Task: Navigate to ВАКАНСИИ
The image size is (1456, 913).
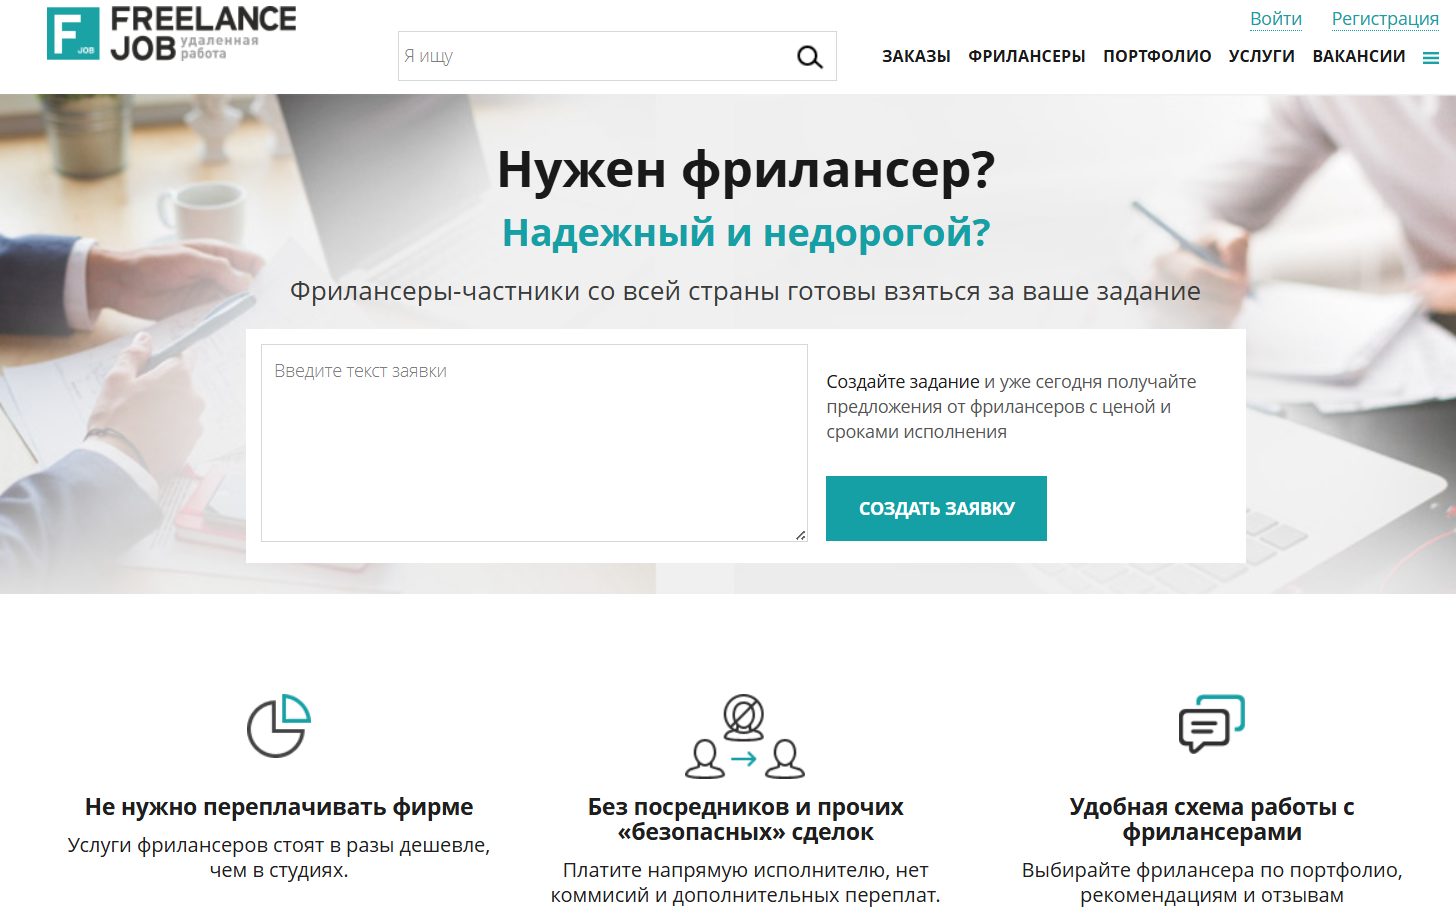Action: (1359, 57)
